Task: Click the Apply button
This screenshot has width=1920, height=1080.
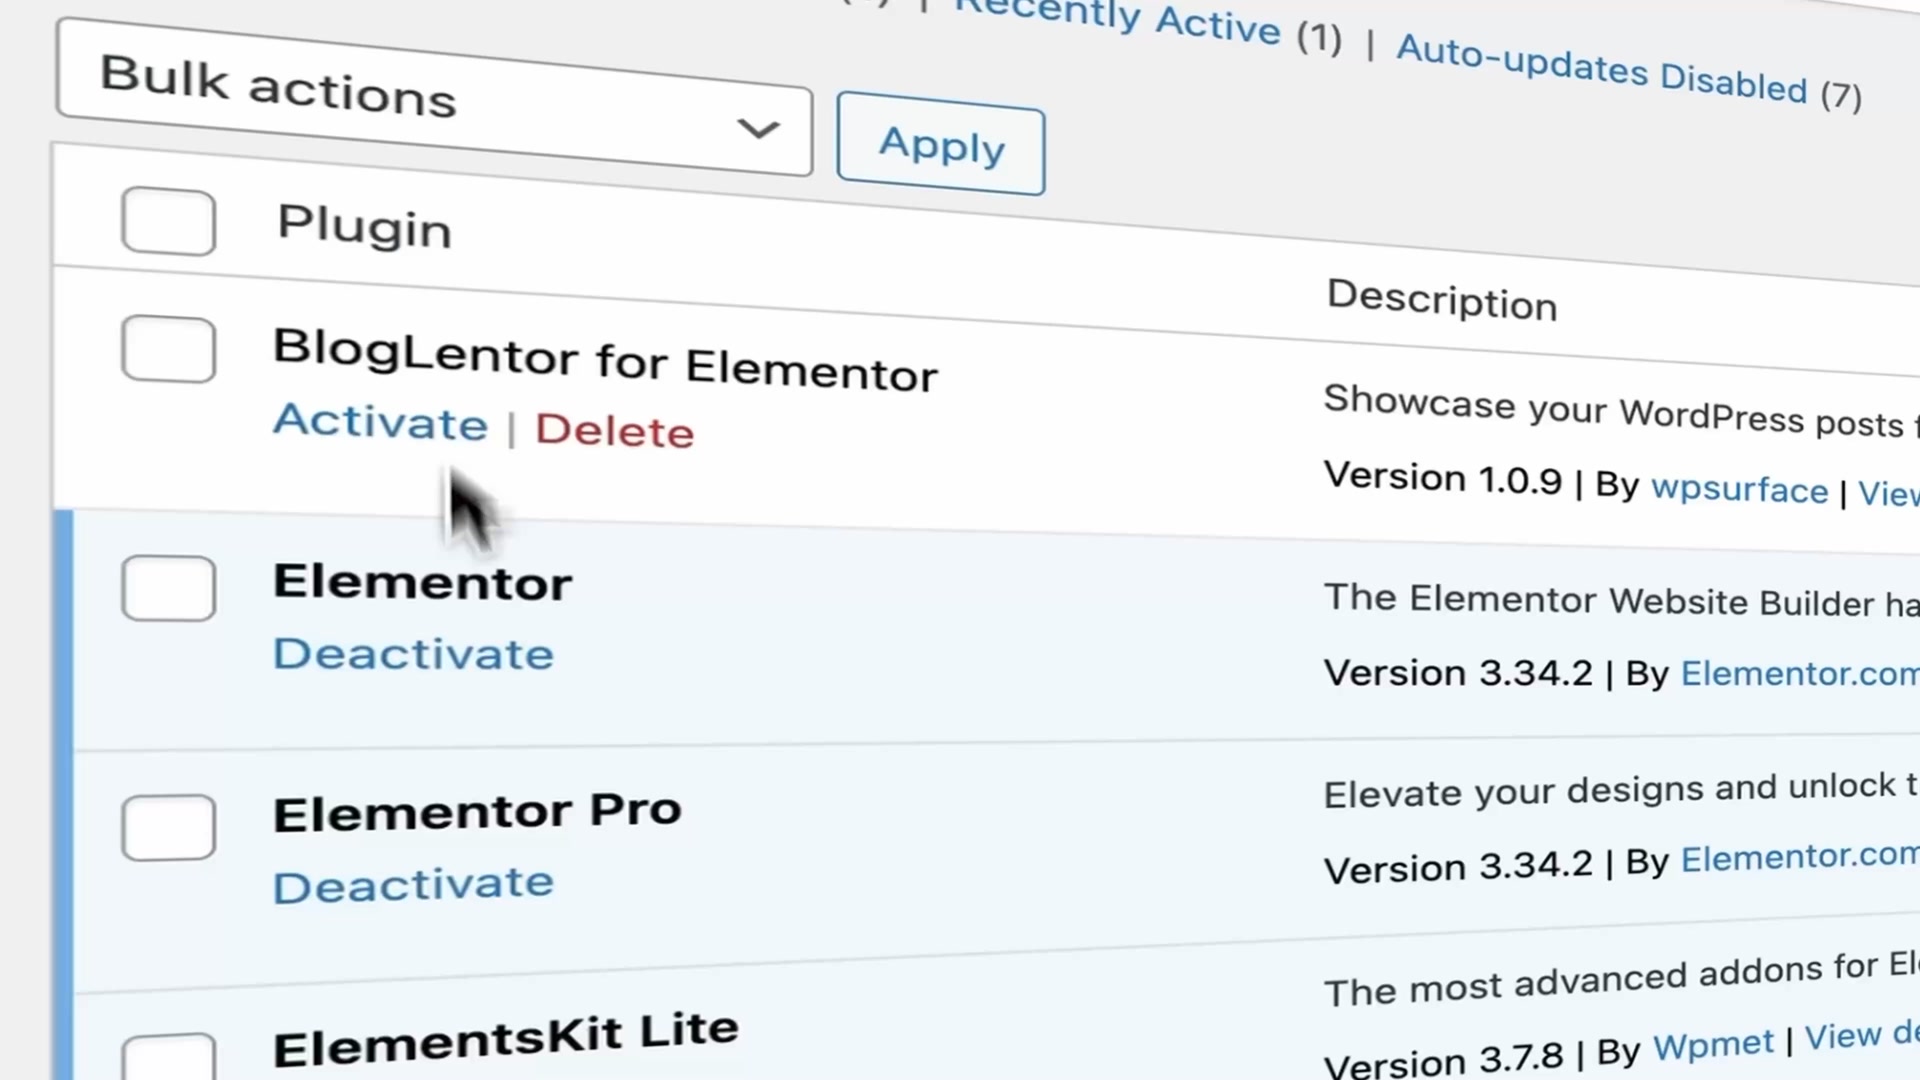Action: tap(941, 144)
